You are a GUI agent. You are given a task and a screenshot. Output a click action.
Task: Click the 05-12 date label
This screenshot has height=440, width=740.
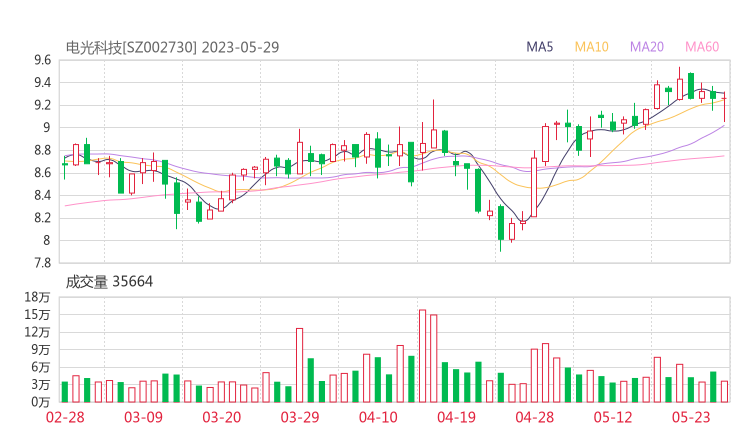613,417
